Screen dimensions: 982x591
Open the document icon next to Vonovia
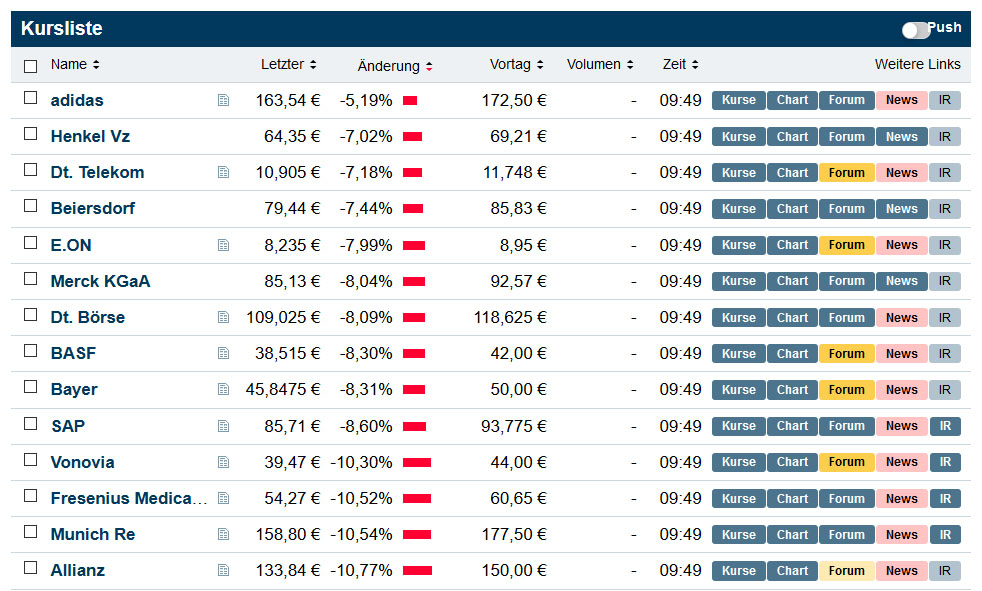(224, 463)
